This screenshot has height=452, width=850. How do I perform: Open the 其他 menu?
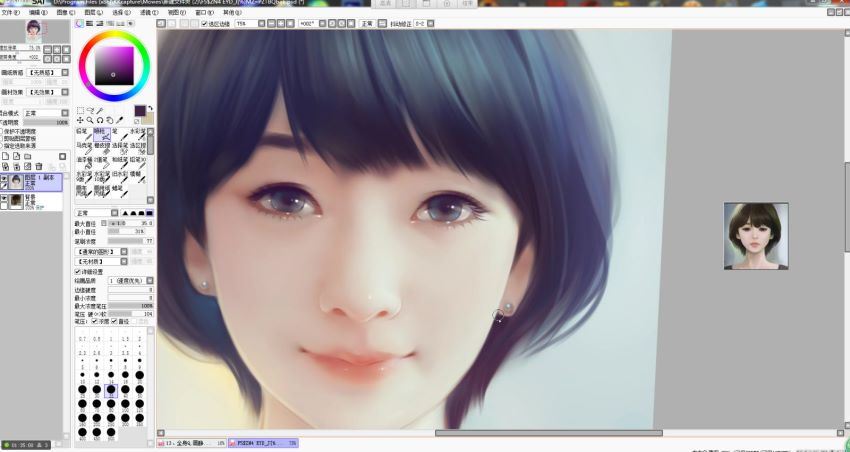coord(232,12)
